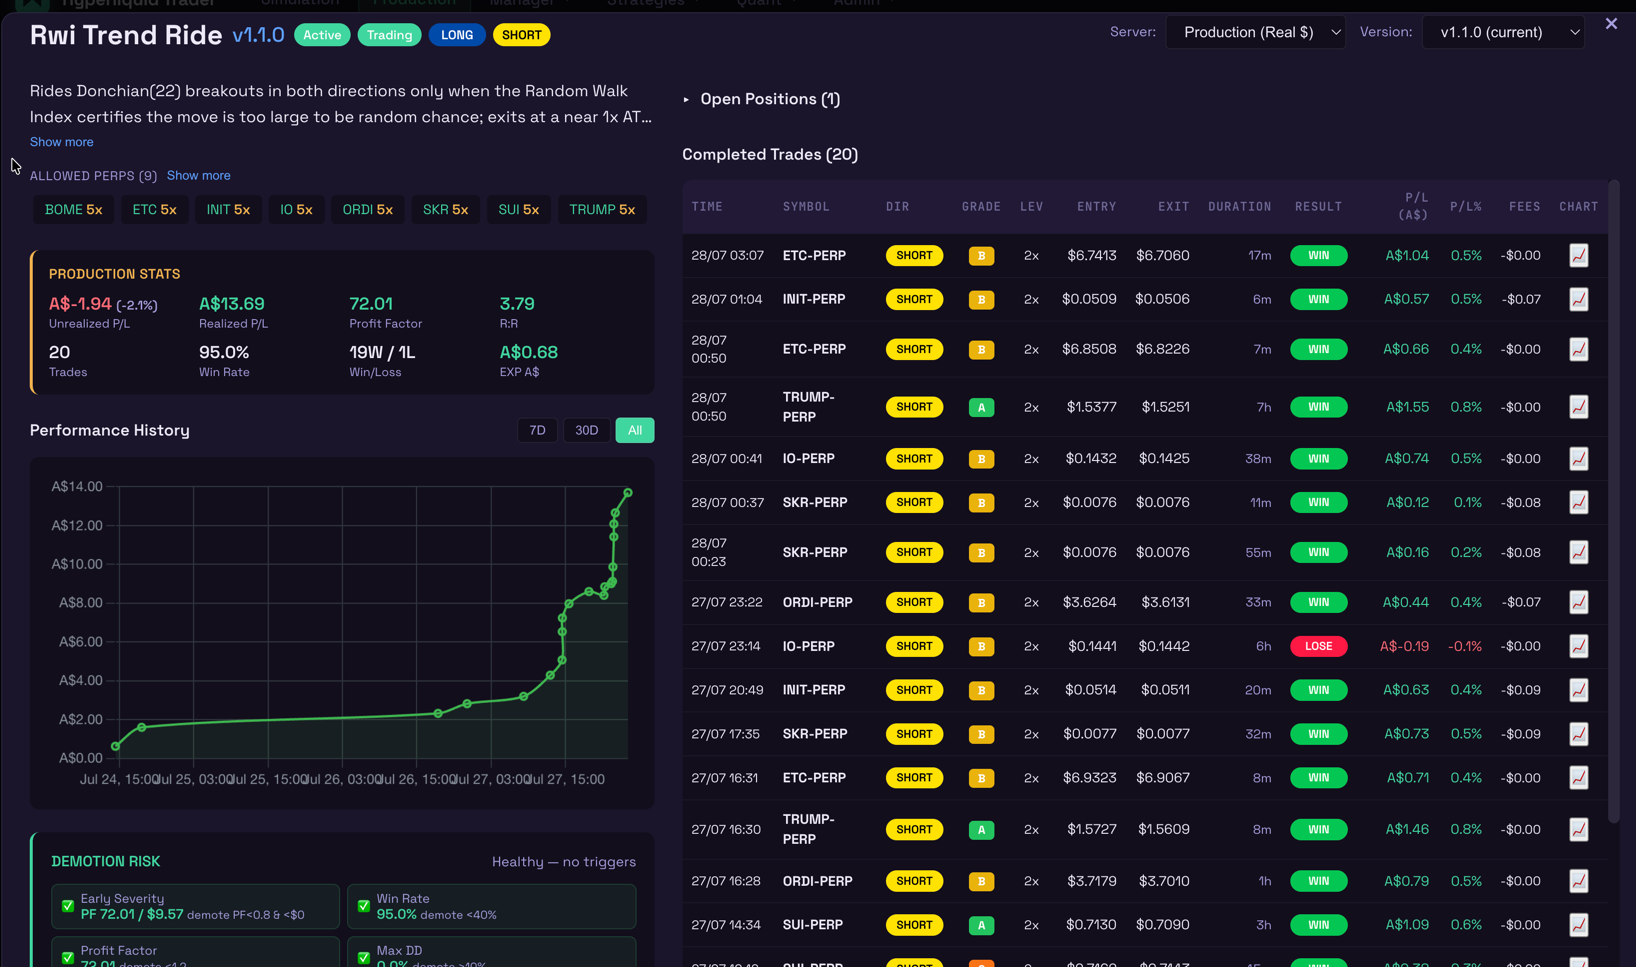Click the Healthy — no triggers status text
1636x967 pixels.
(564, 862)
